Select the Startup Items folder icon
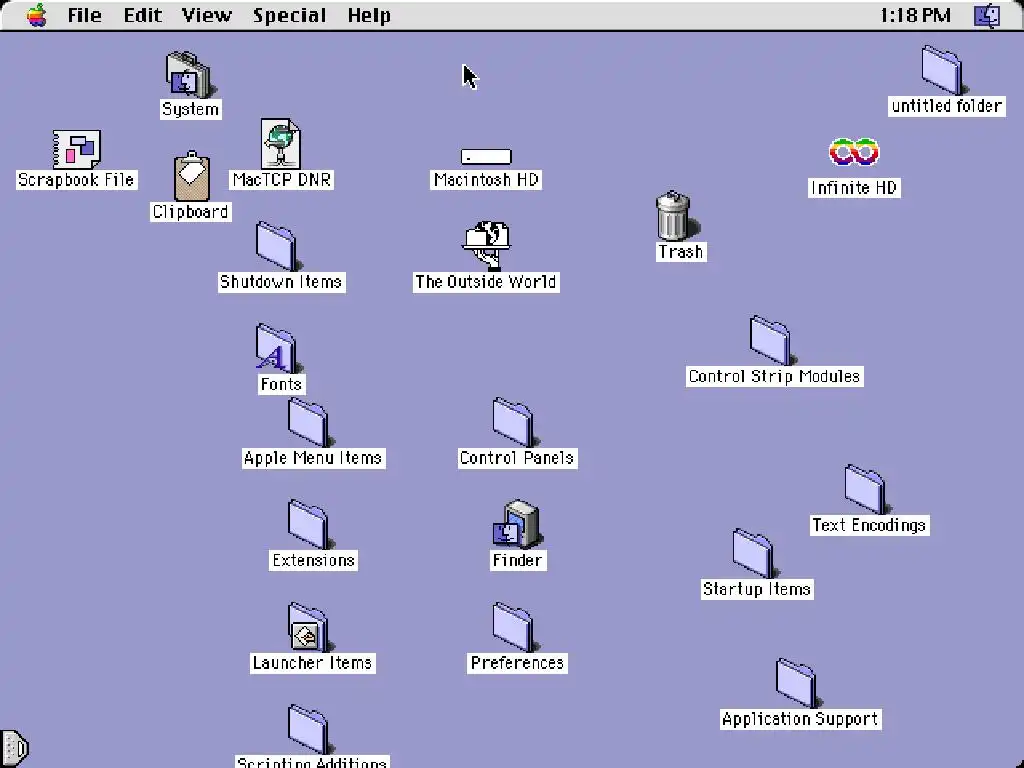This screenshot has width=1024, height=768. pos(754,554)
